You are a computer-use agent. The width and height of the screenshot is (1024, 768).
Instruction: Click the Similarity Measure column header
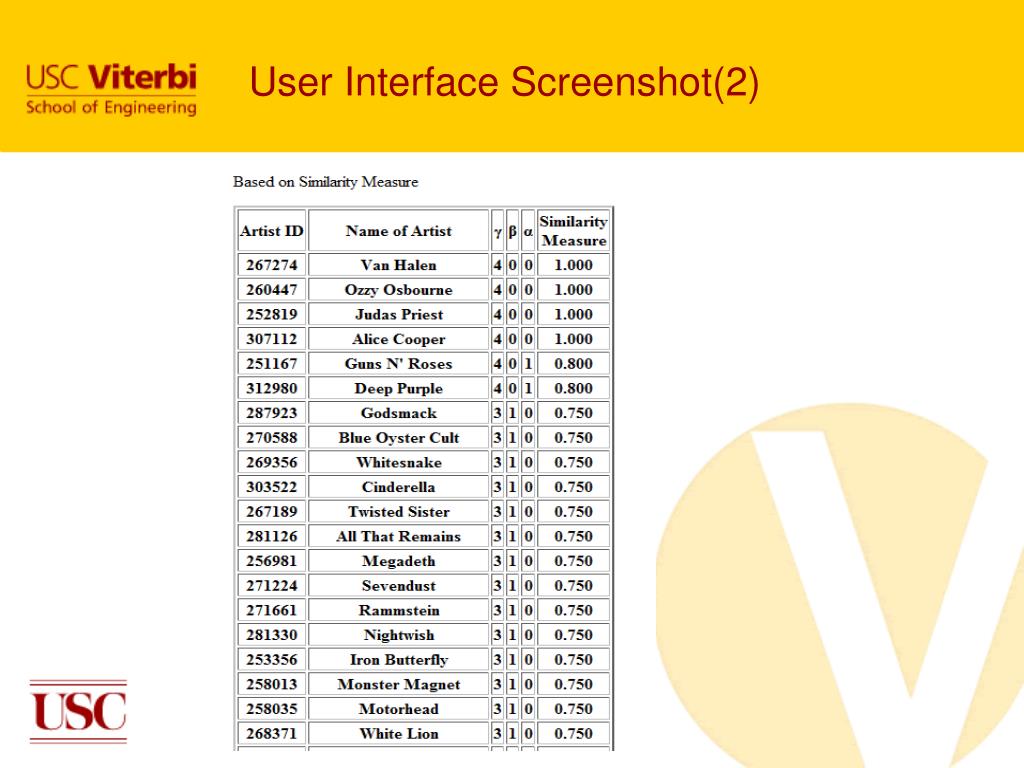(573, 231)
